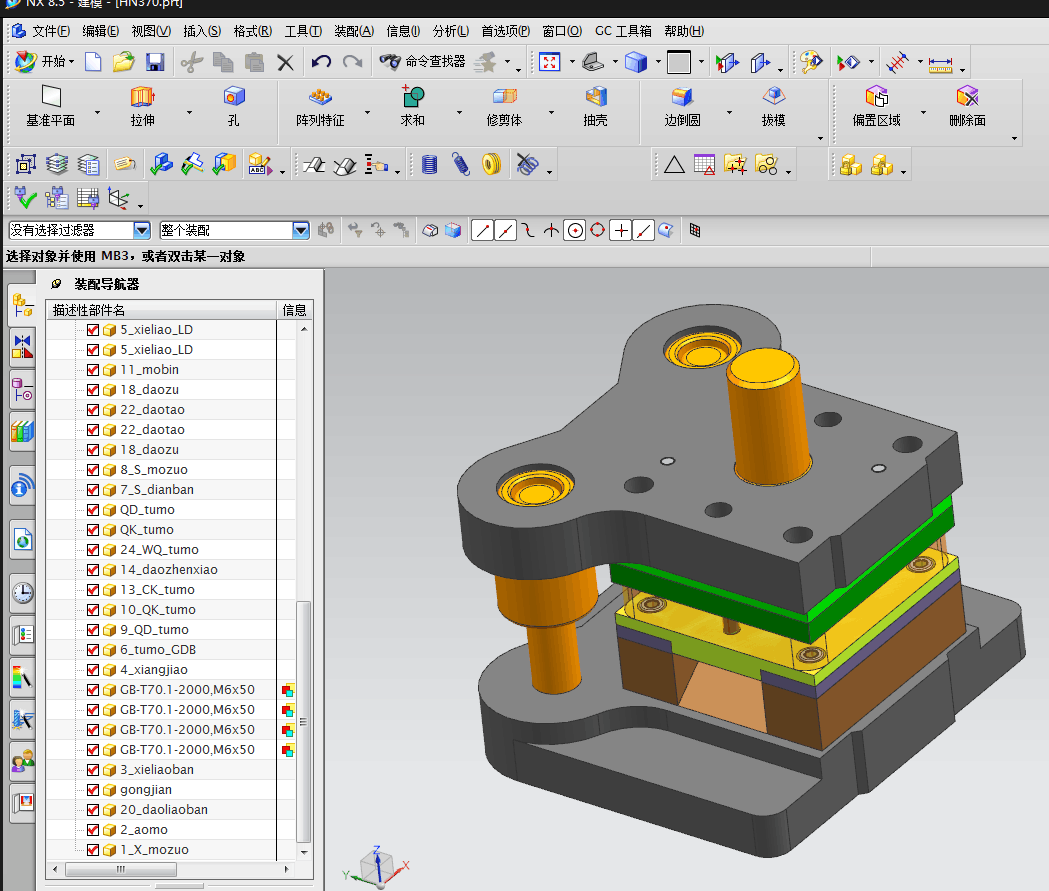This screenshot has height=891, width=1049.
Task: Select the Unite (求和) tool
Action: click(413, 107)
